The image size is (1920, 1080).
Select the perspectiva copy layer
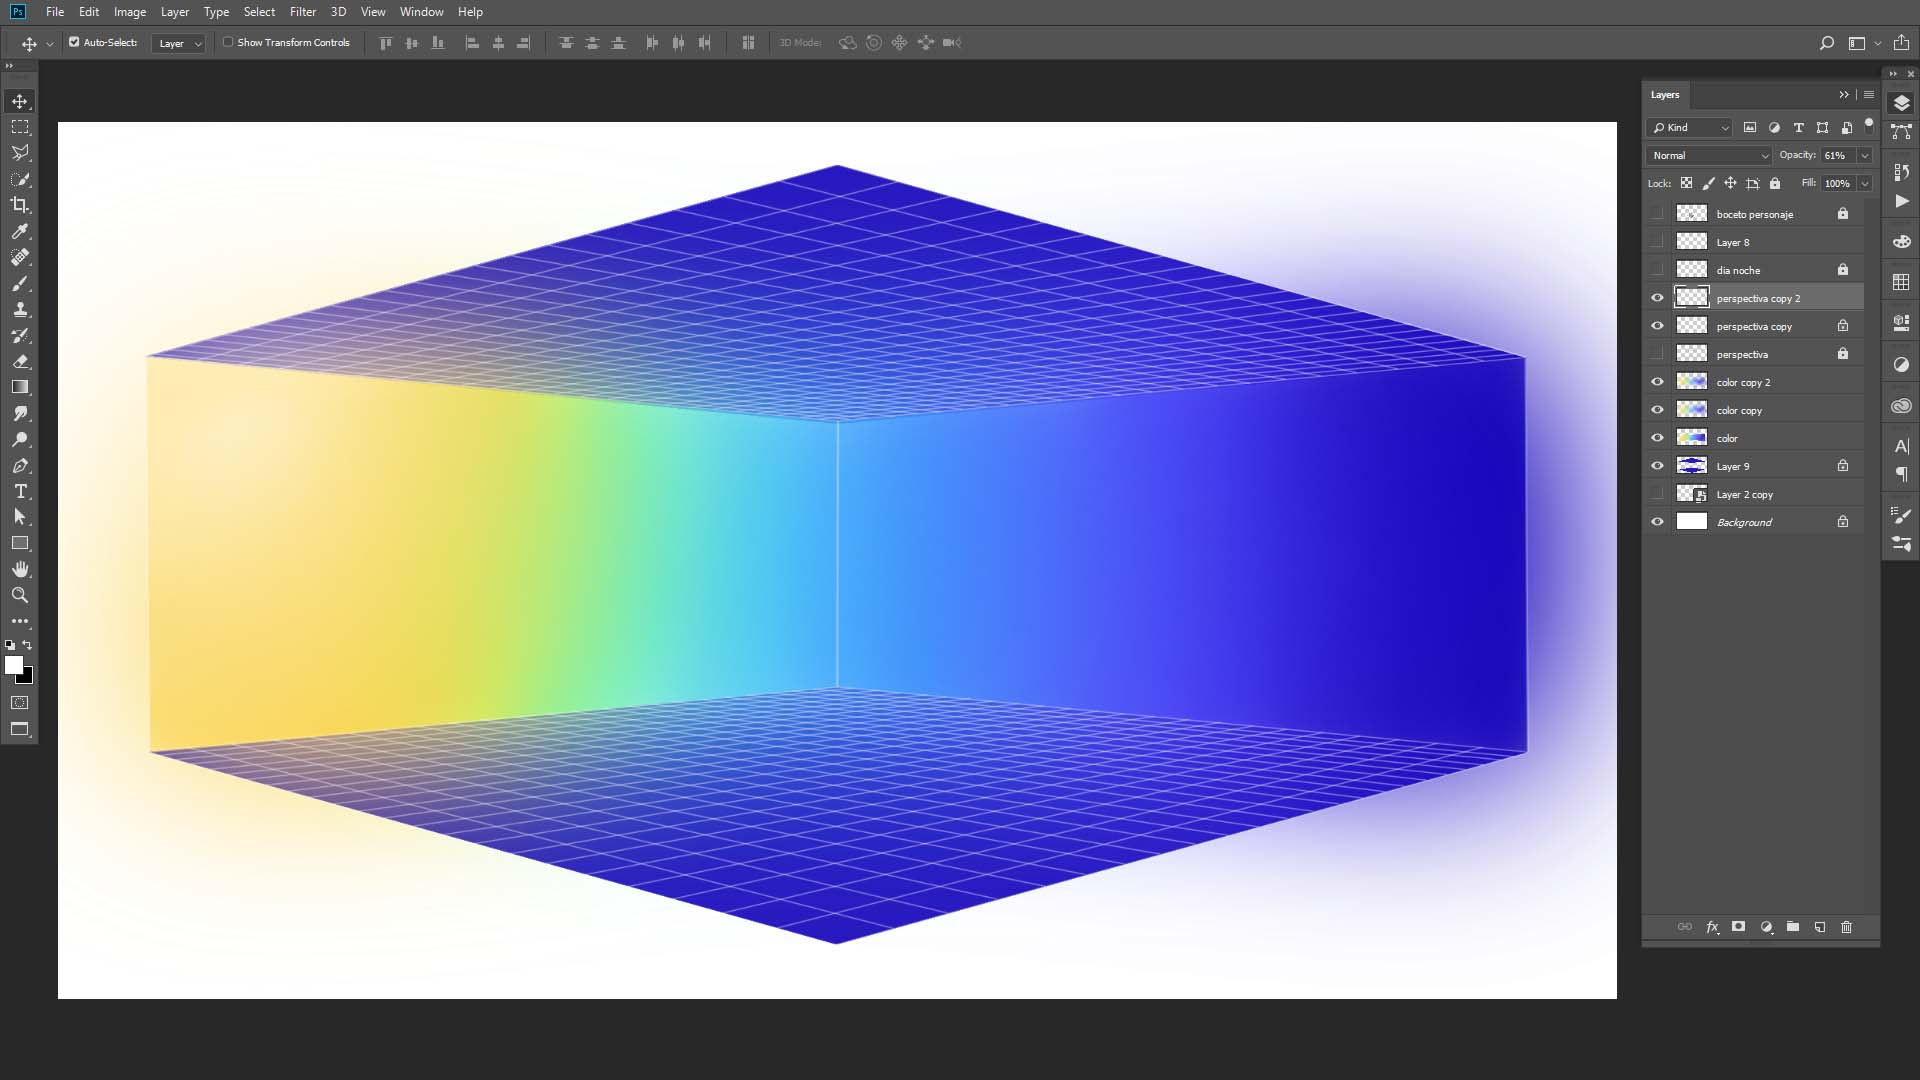1754,326
